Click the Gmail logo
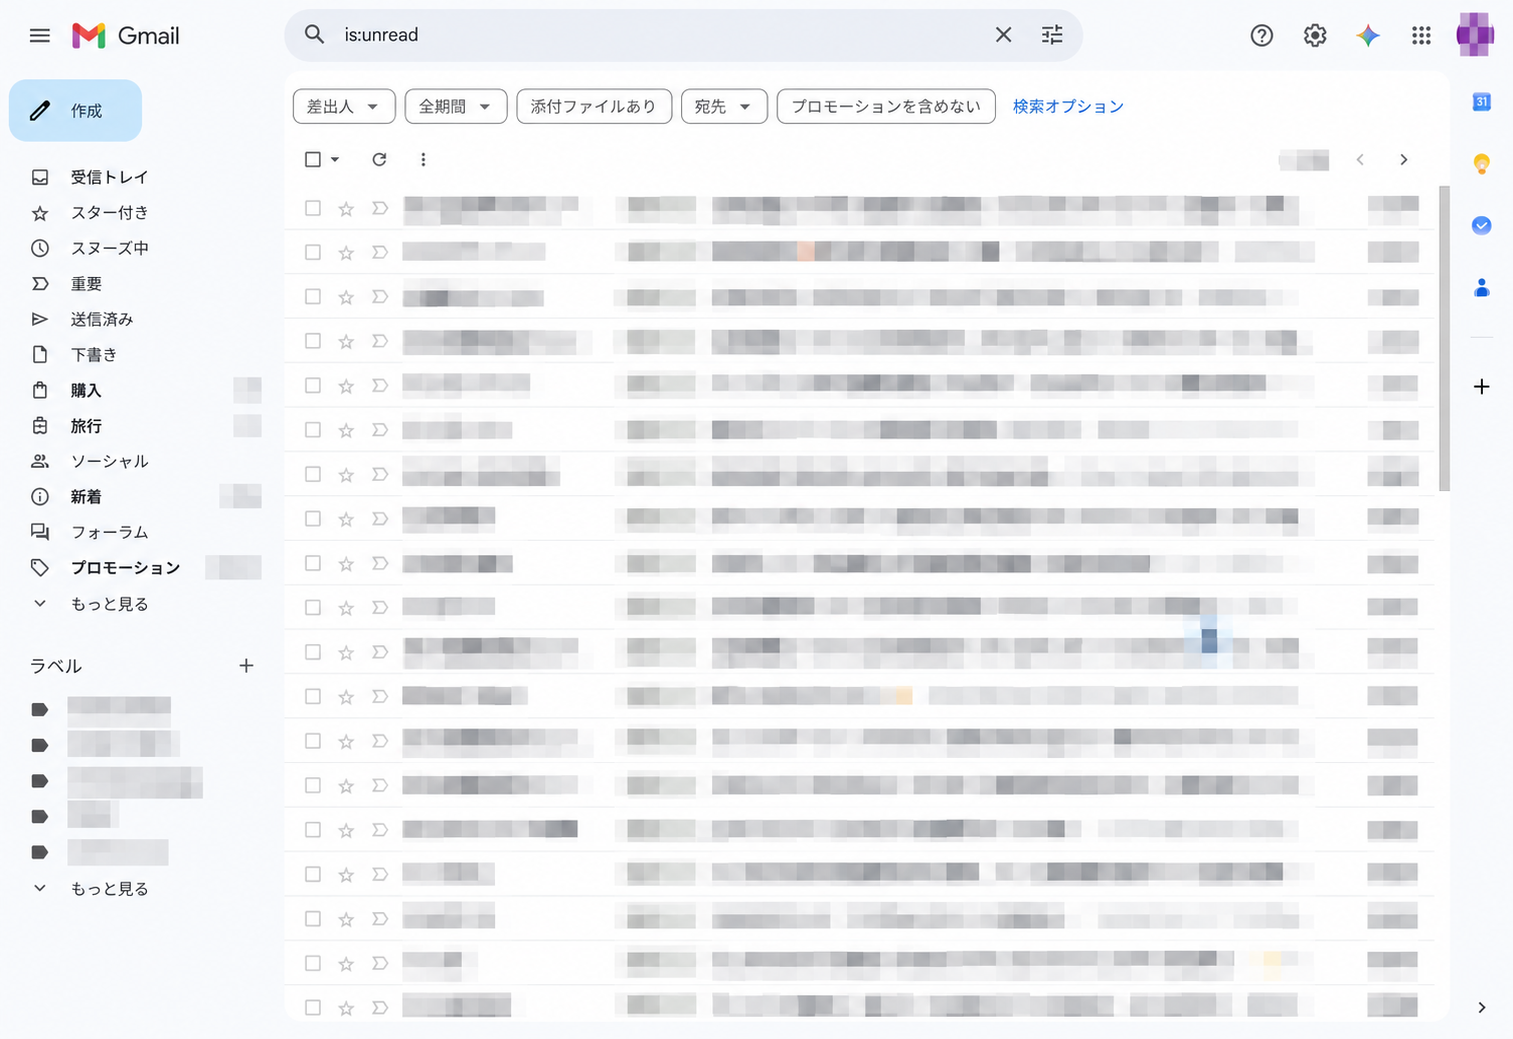The width and height of the screenshot is (1513, 1039). (126, 36)
